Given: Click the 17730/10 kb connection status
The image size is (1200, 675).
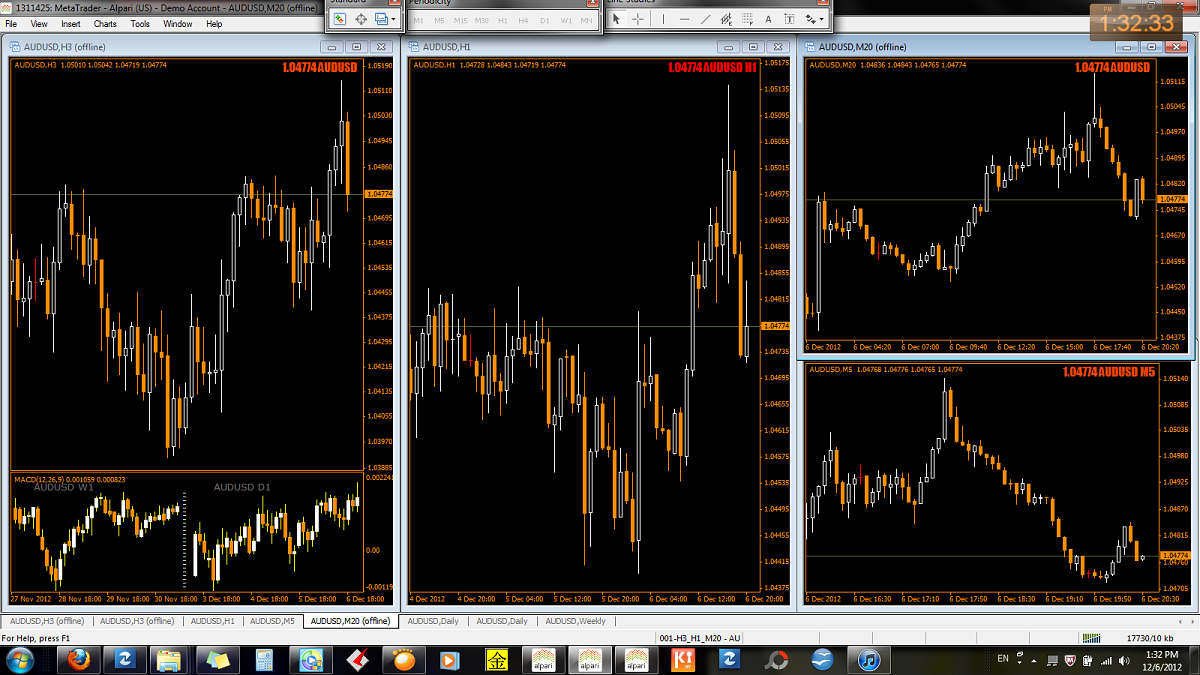Looking at the screenshot, I should [1150, 638].
